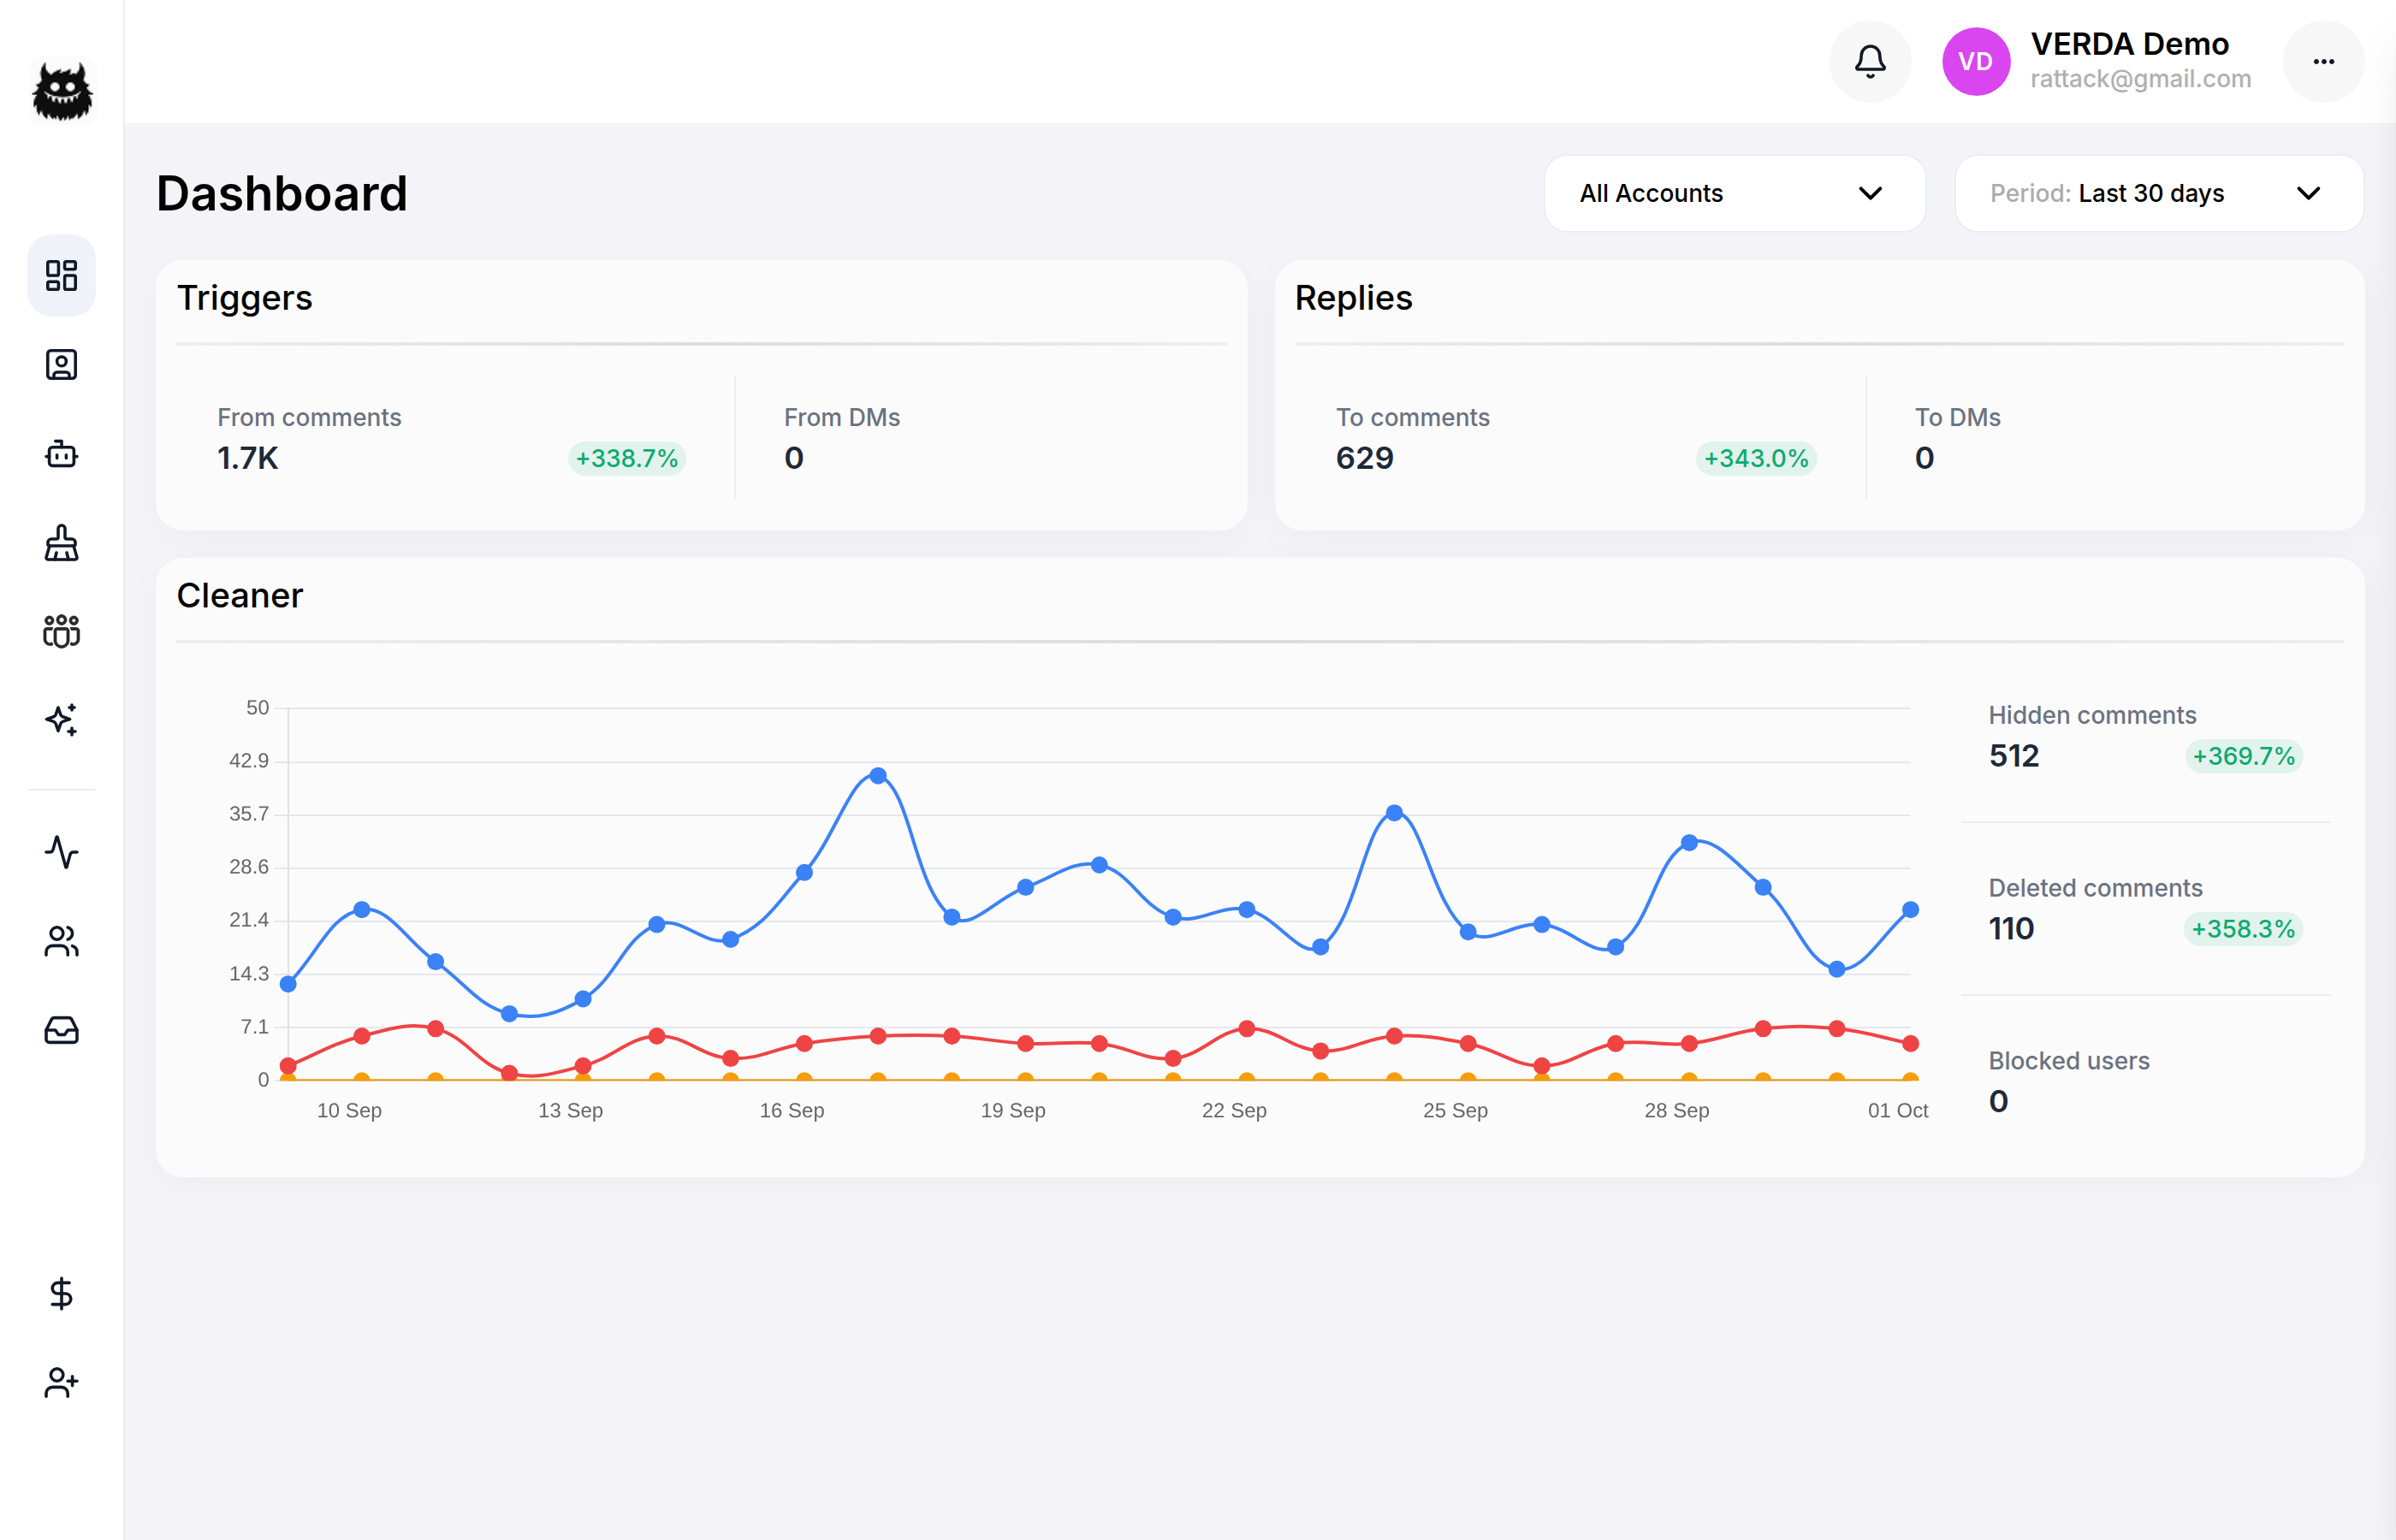This screenshot has width=2396, height=1540.
Task: Click the From comments 1.7K value
Action: pos(248,458)
